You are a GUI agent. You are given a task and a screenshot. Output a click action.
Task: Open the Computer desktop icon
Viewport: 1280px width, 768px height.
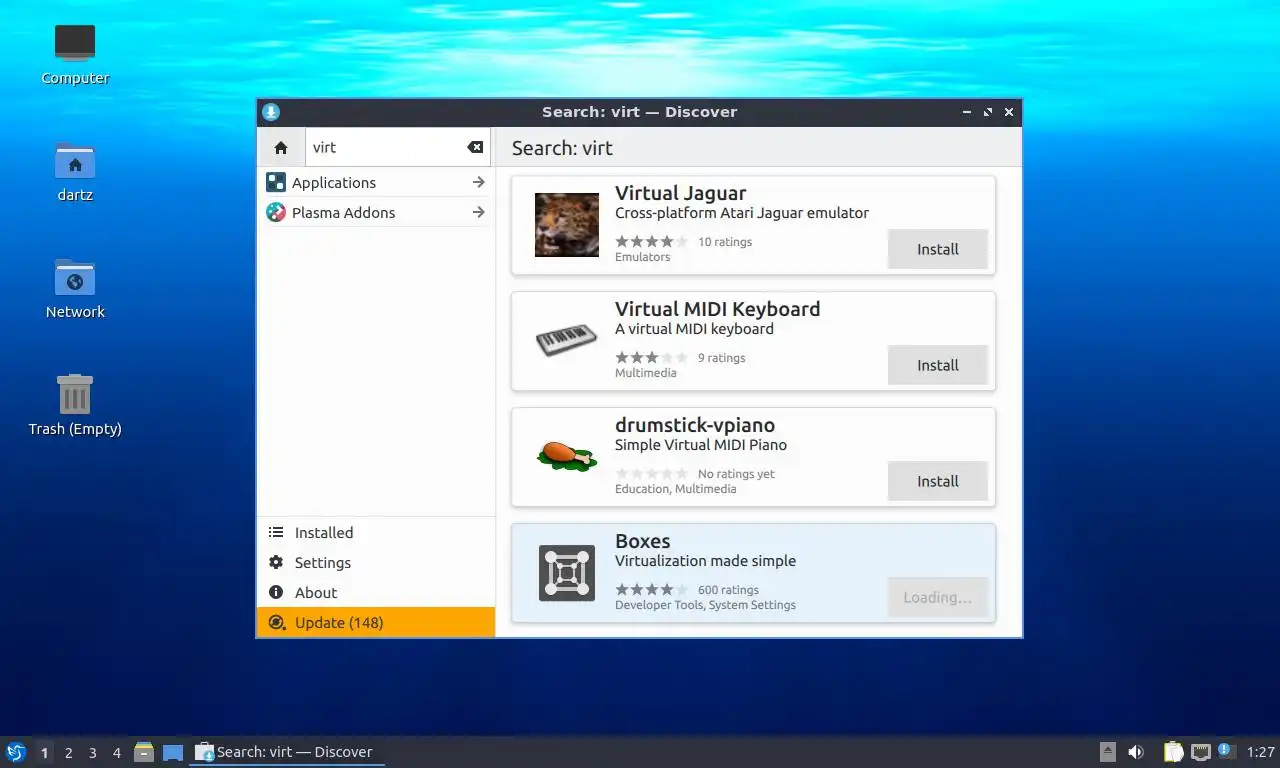click(x=75, y=55)
